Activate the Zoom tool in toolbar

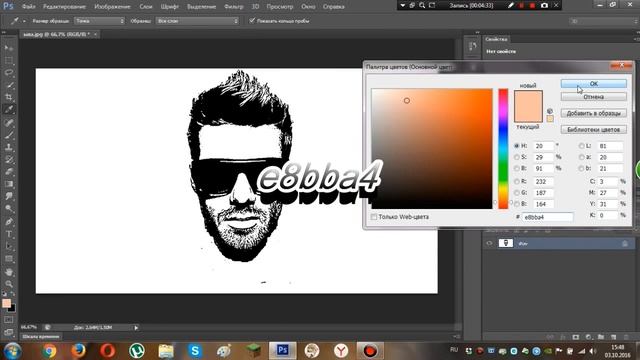[x=9, y=284]
